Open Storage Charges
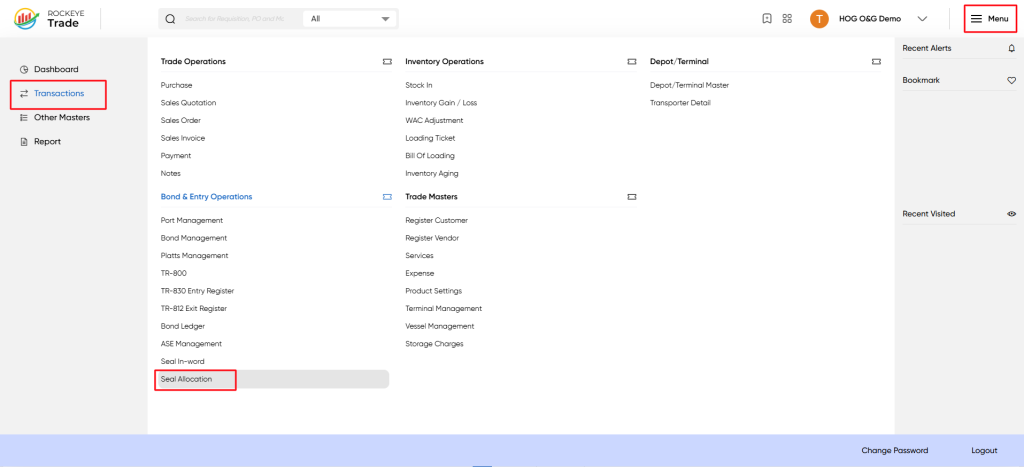 pyautogui.click(x=434, y=344)
